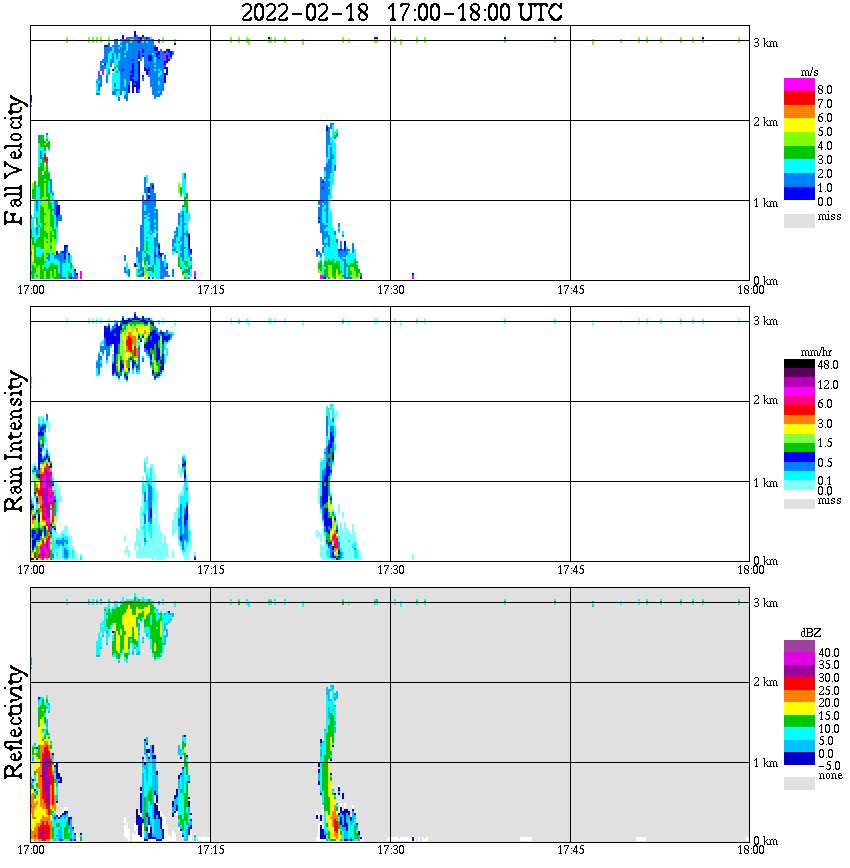Image resolution: width=850 pixels, height=868 pixels.
Task: Click the '3 km' label beside the Fall Velocity panel
Action: tap(766, 43)
